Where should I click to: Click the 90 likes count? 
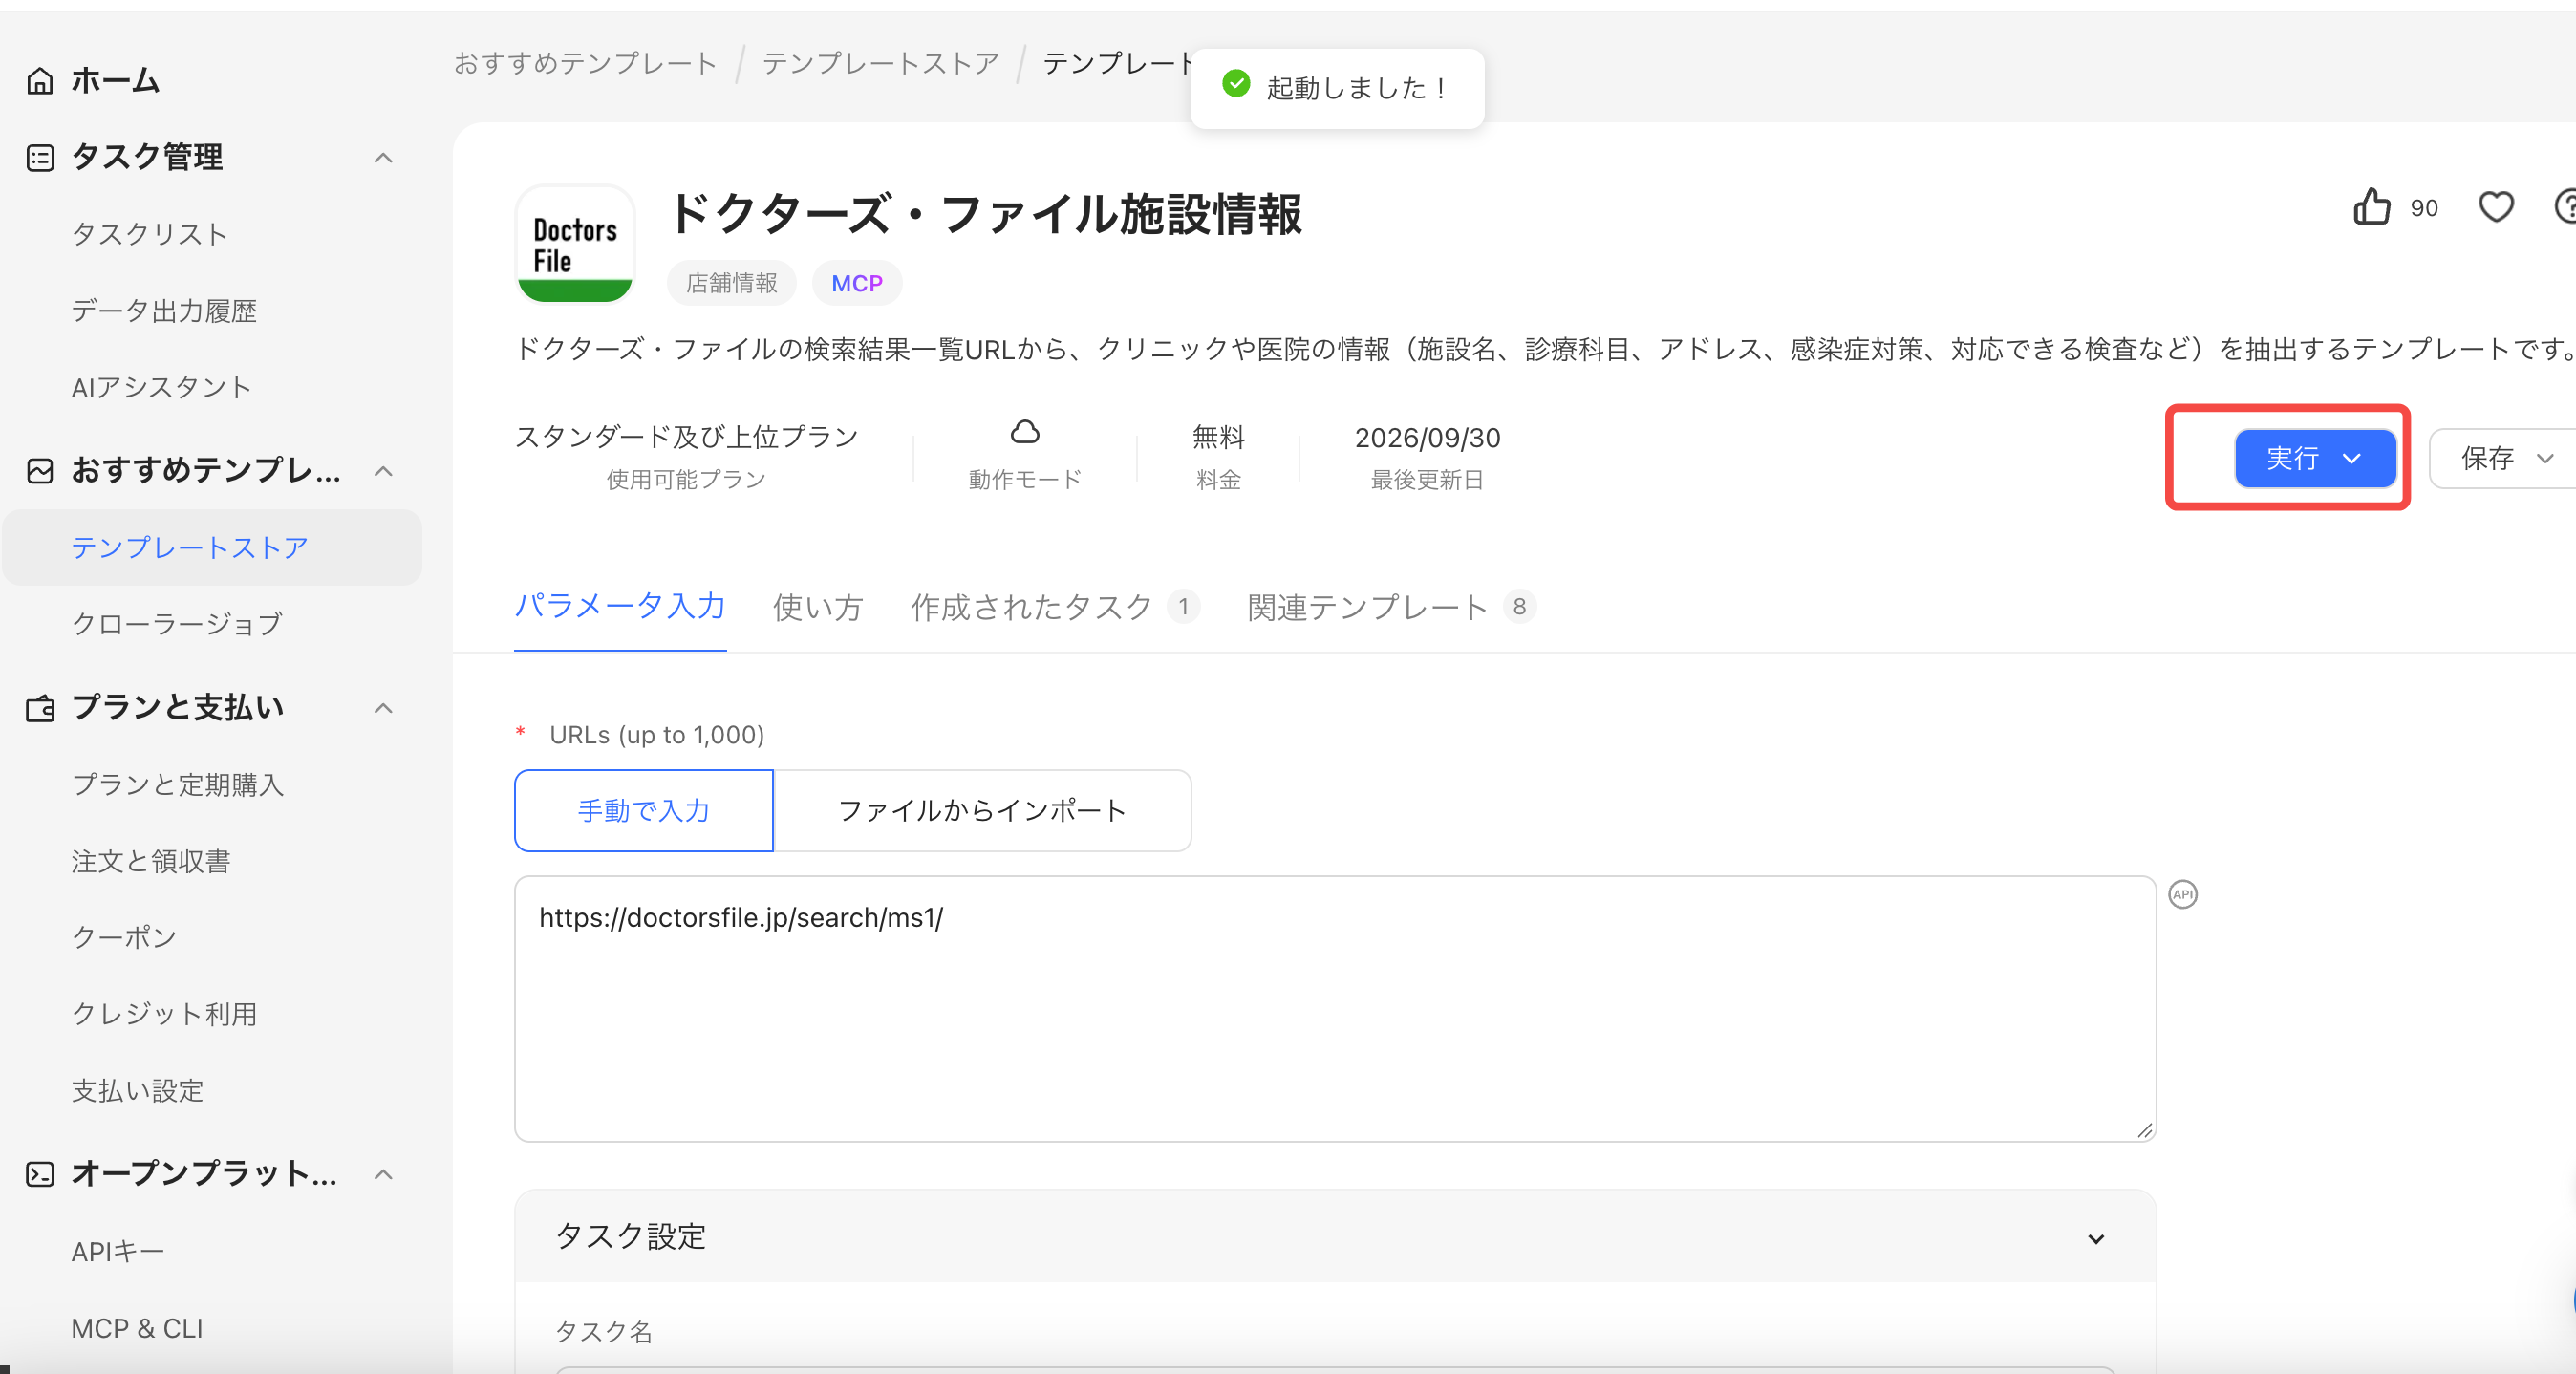tap(2424, 208)
